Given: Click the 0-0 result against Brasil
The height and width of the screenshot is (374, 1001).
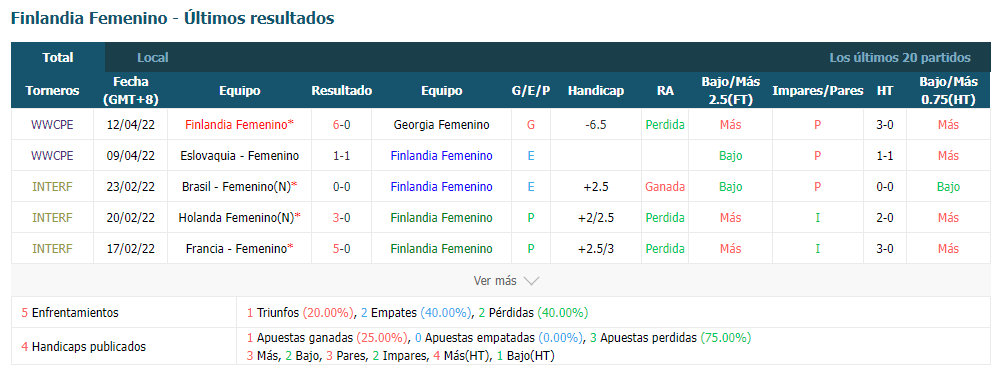Looking at the screenshot, I should tap(341, 186).
